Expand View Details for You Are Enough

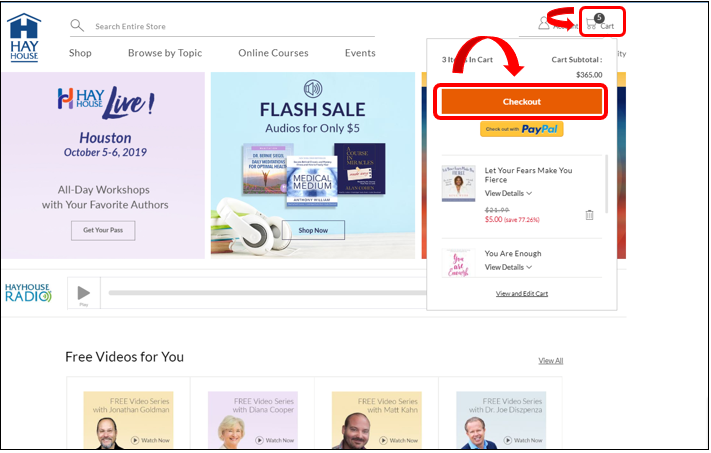508,267
